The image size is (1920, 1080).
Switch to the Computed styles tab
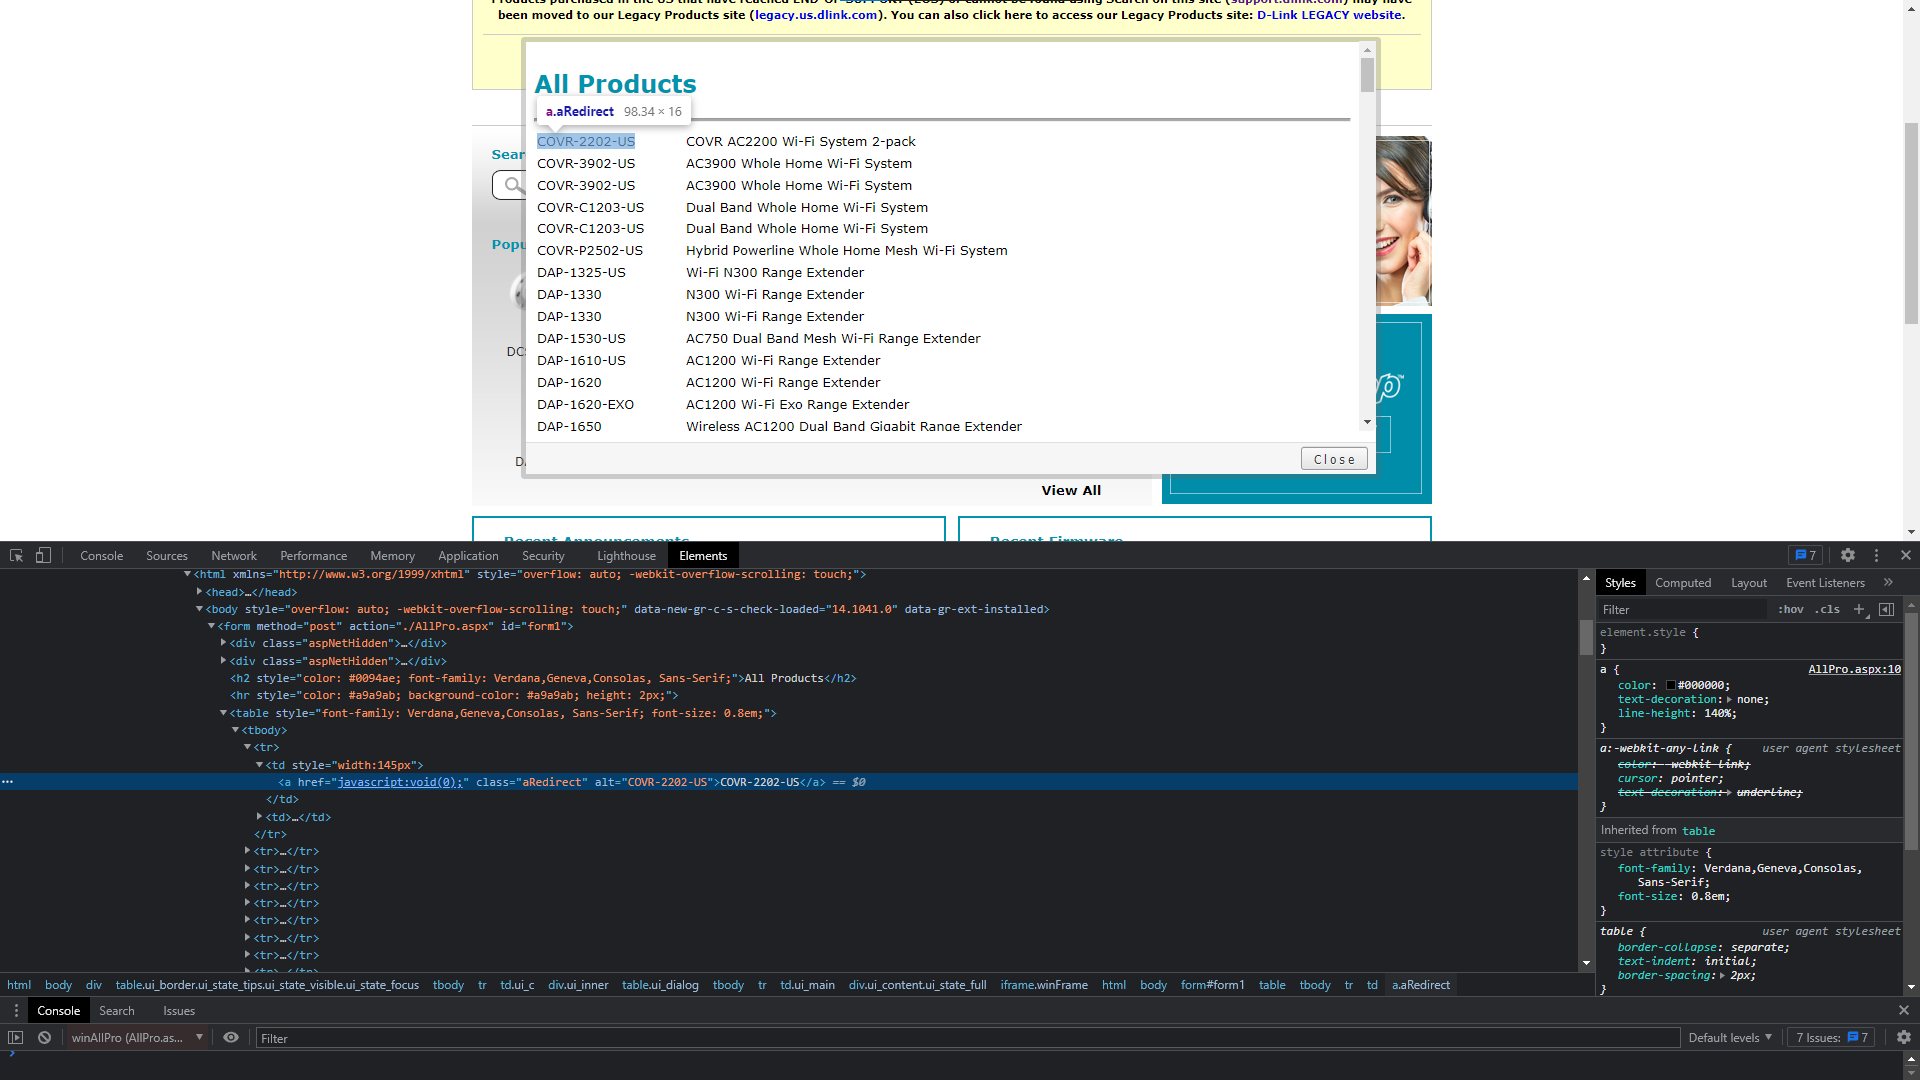click(x=1683, y=583)
